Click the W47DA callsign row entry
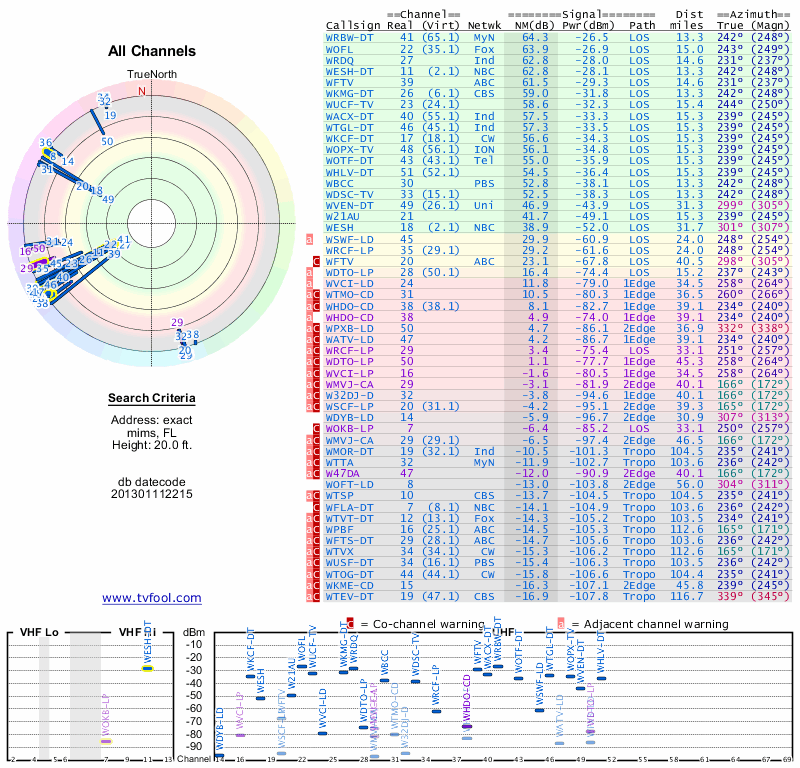The width and height of the screenshot is (800, 768). (x=343, y=473)
